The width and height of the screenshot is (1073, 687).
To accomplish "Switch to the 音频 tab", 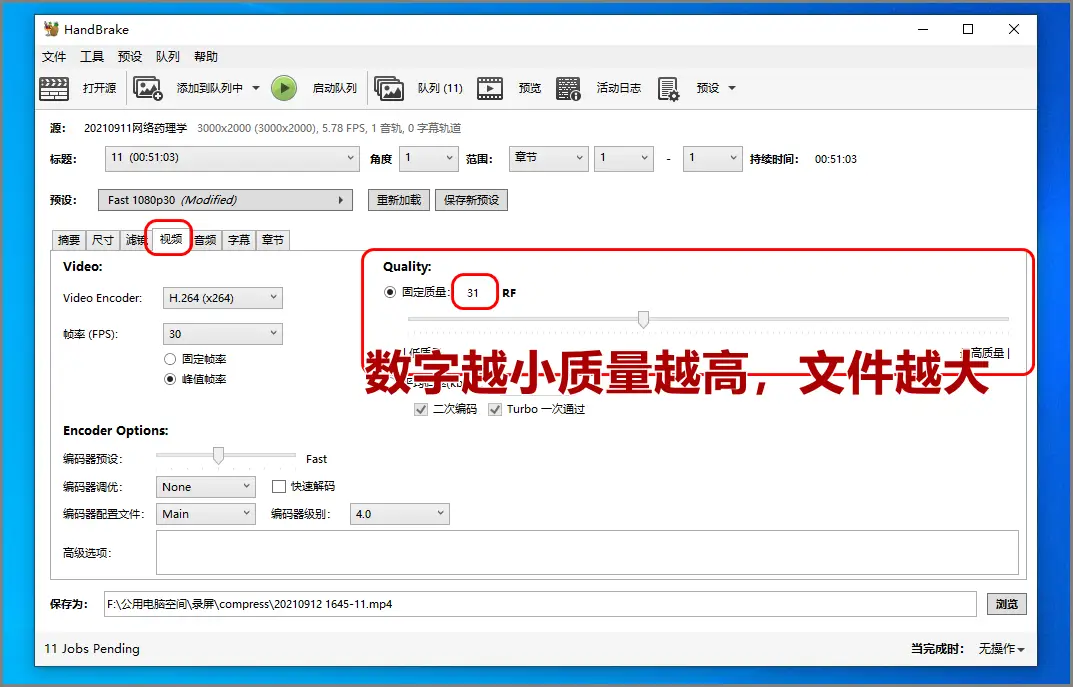I will coord(205,239).
